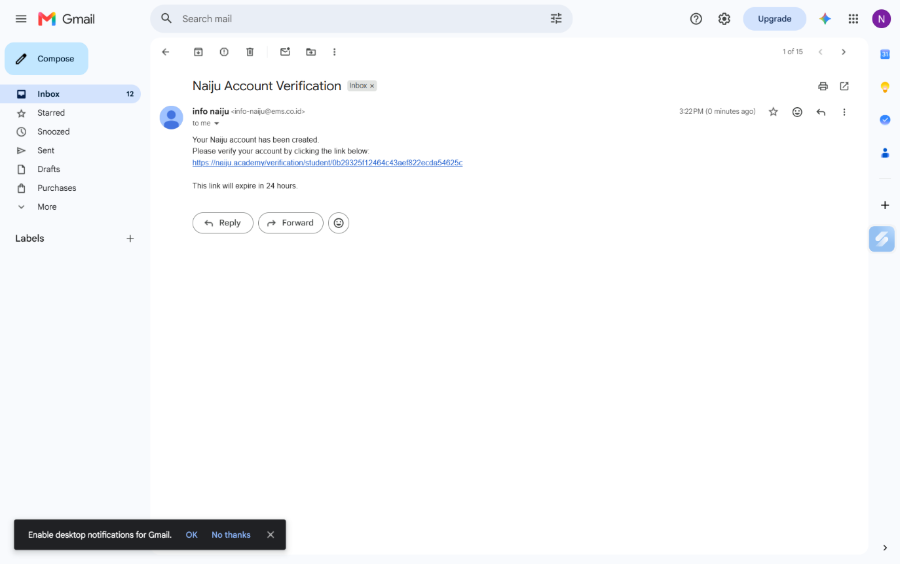Image resolution: width=900 pixels, height=564 pixels.
Task: Open message More options menu
Action: coord(844,112)
